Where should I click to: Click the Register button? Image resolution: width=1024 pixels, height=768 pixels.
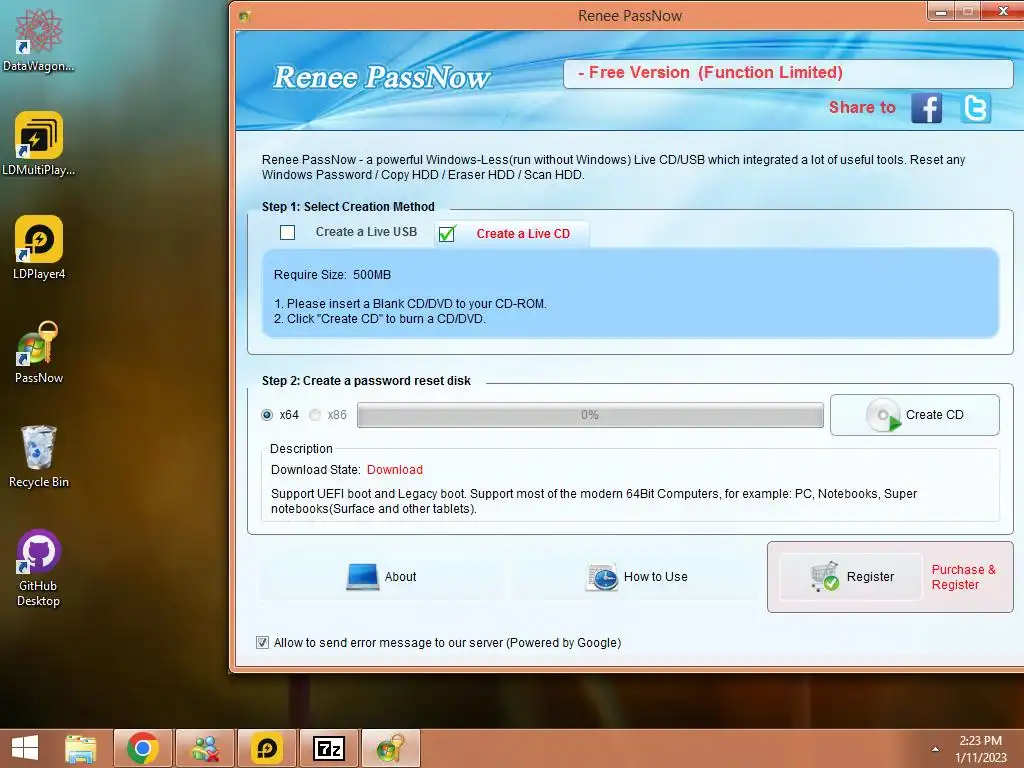pos(850,577)
